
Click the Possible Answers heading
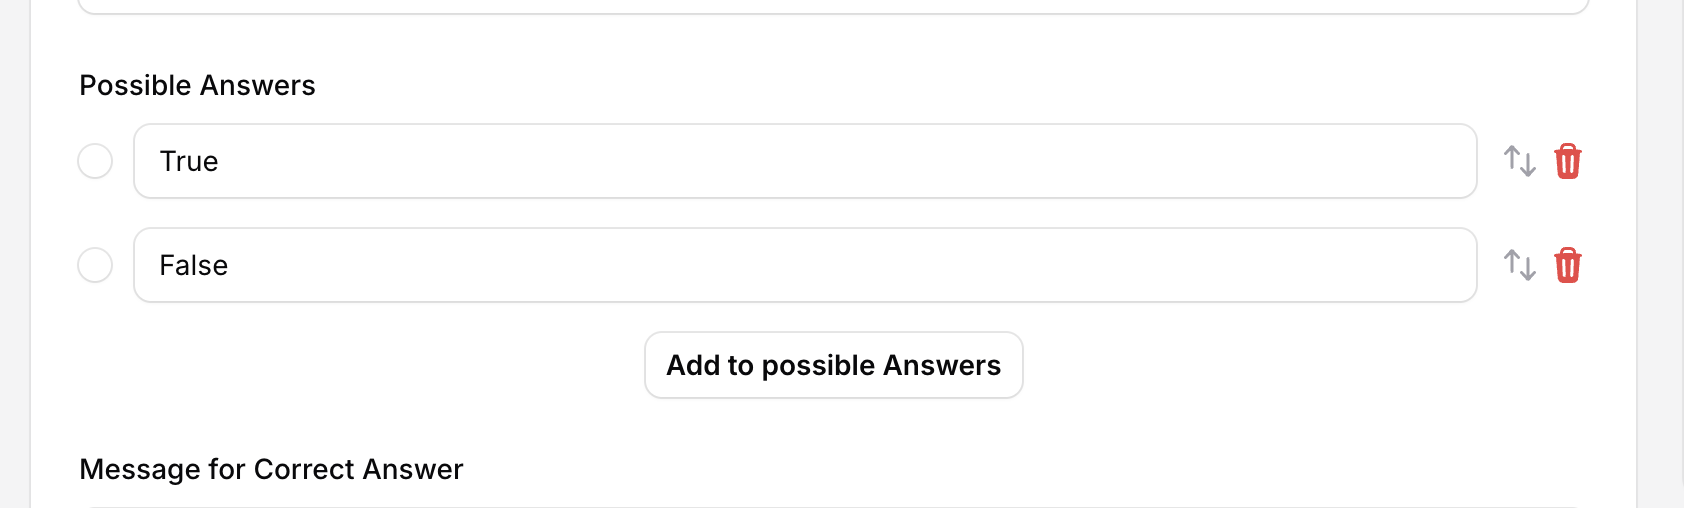click(197, 85)
